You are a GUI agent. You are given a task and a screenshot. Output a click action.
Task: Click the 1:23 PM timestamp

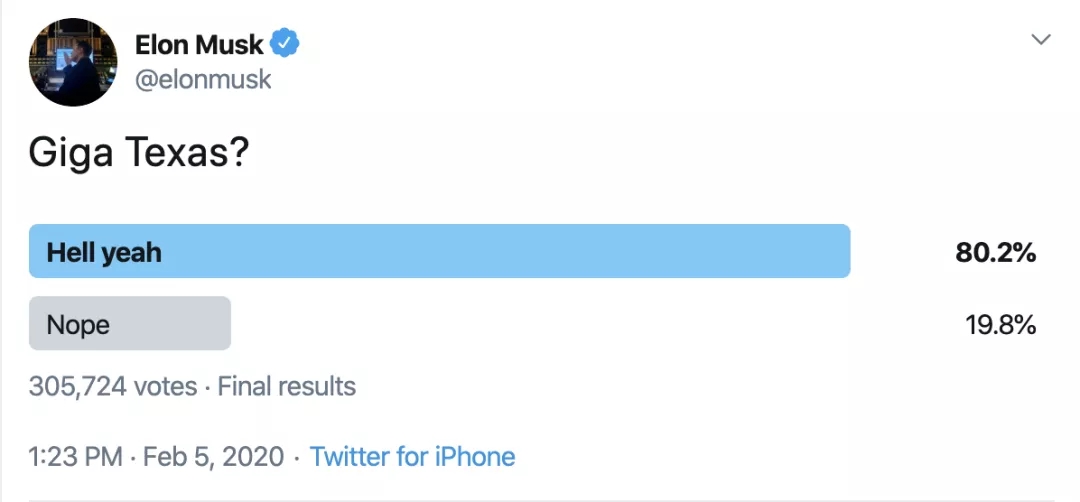pyautogui.click(x=75, y=458)
